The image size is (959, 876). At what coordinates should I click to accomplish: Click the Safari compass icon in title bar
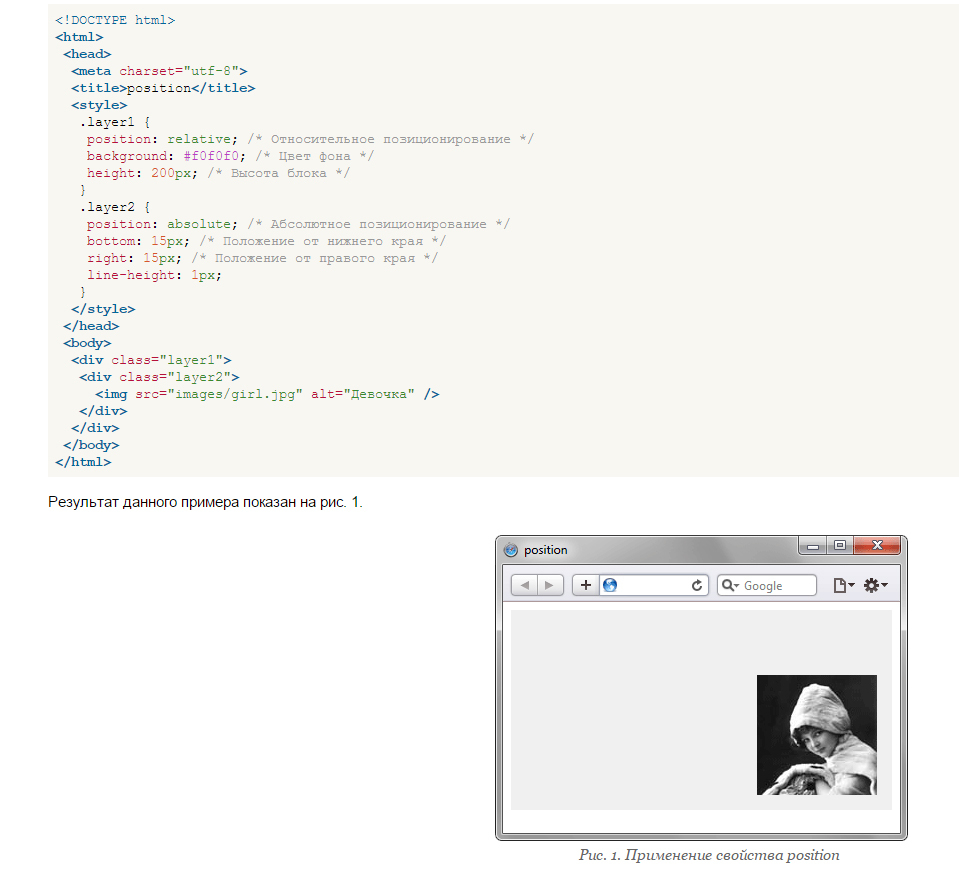coord(511,549)
